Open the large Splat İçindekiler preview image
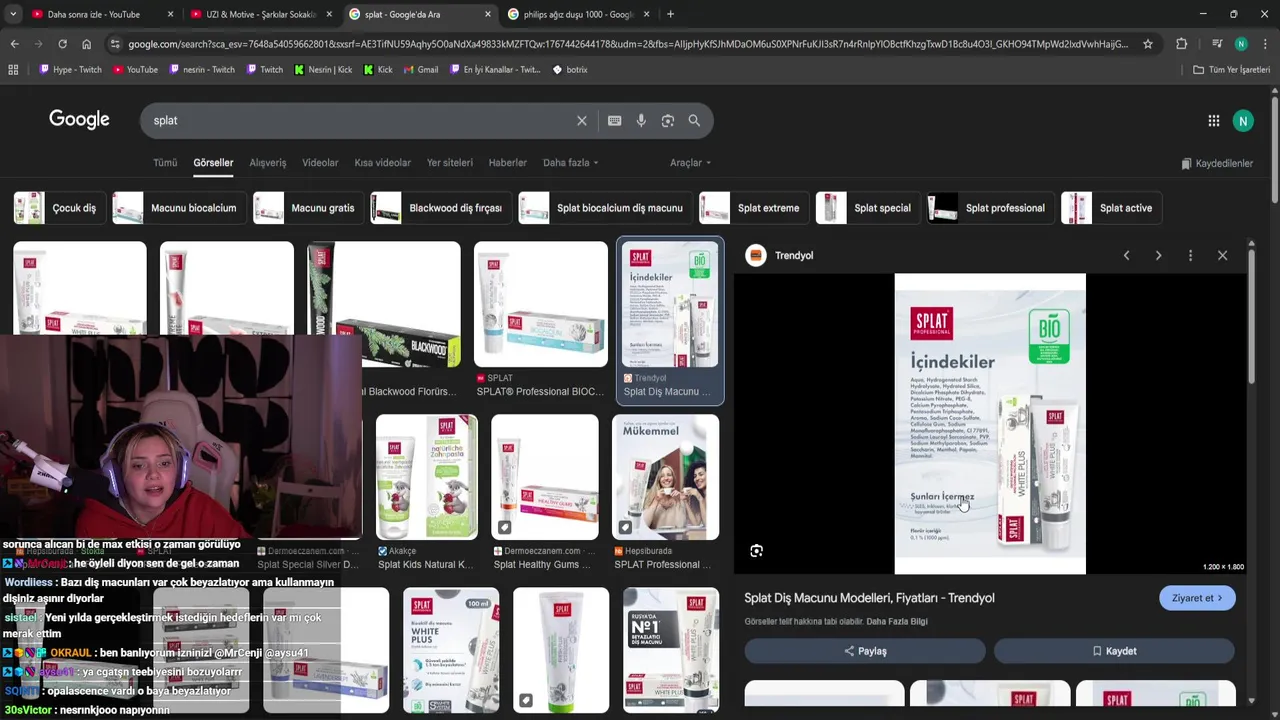Image resolution: width=1280 pixels, height=720 pixels. [x=990, y=424]
